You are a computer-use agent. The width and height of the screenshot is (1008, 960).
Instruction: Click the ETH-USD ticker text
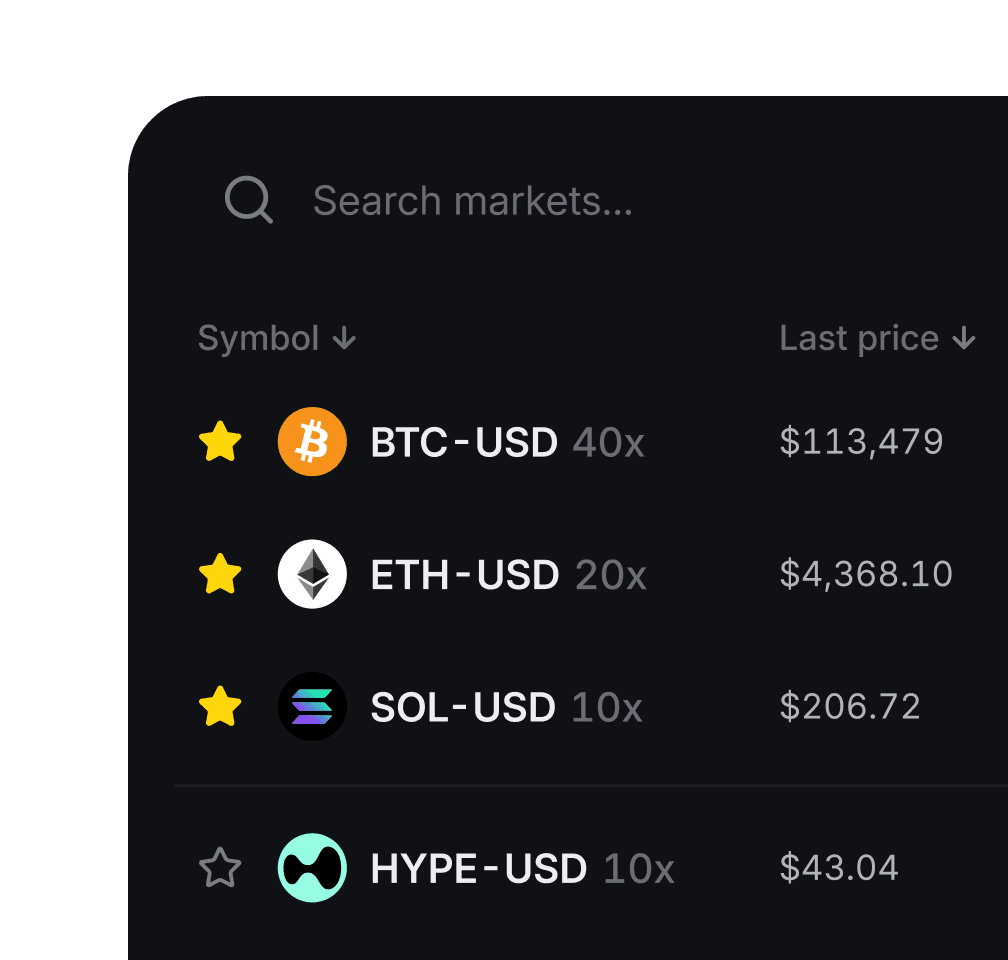[x=465, y=574]
